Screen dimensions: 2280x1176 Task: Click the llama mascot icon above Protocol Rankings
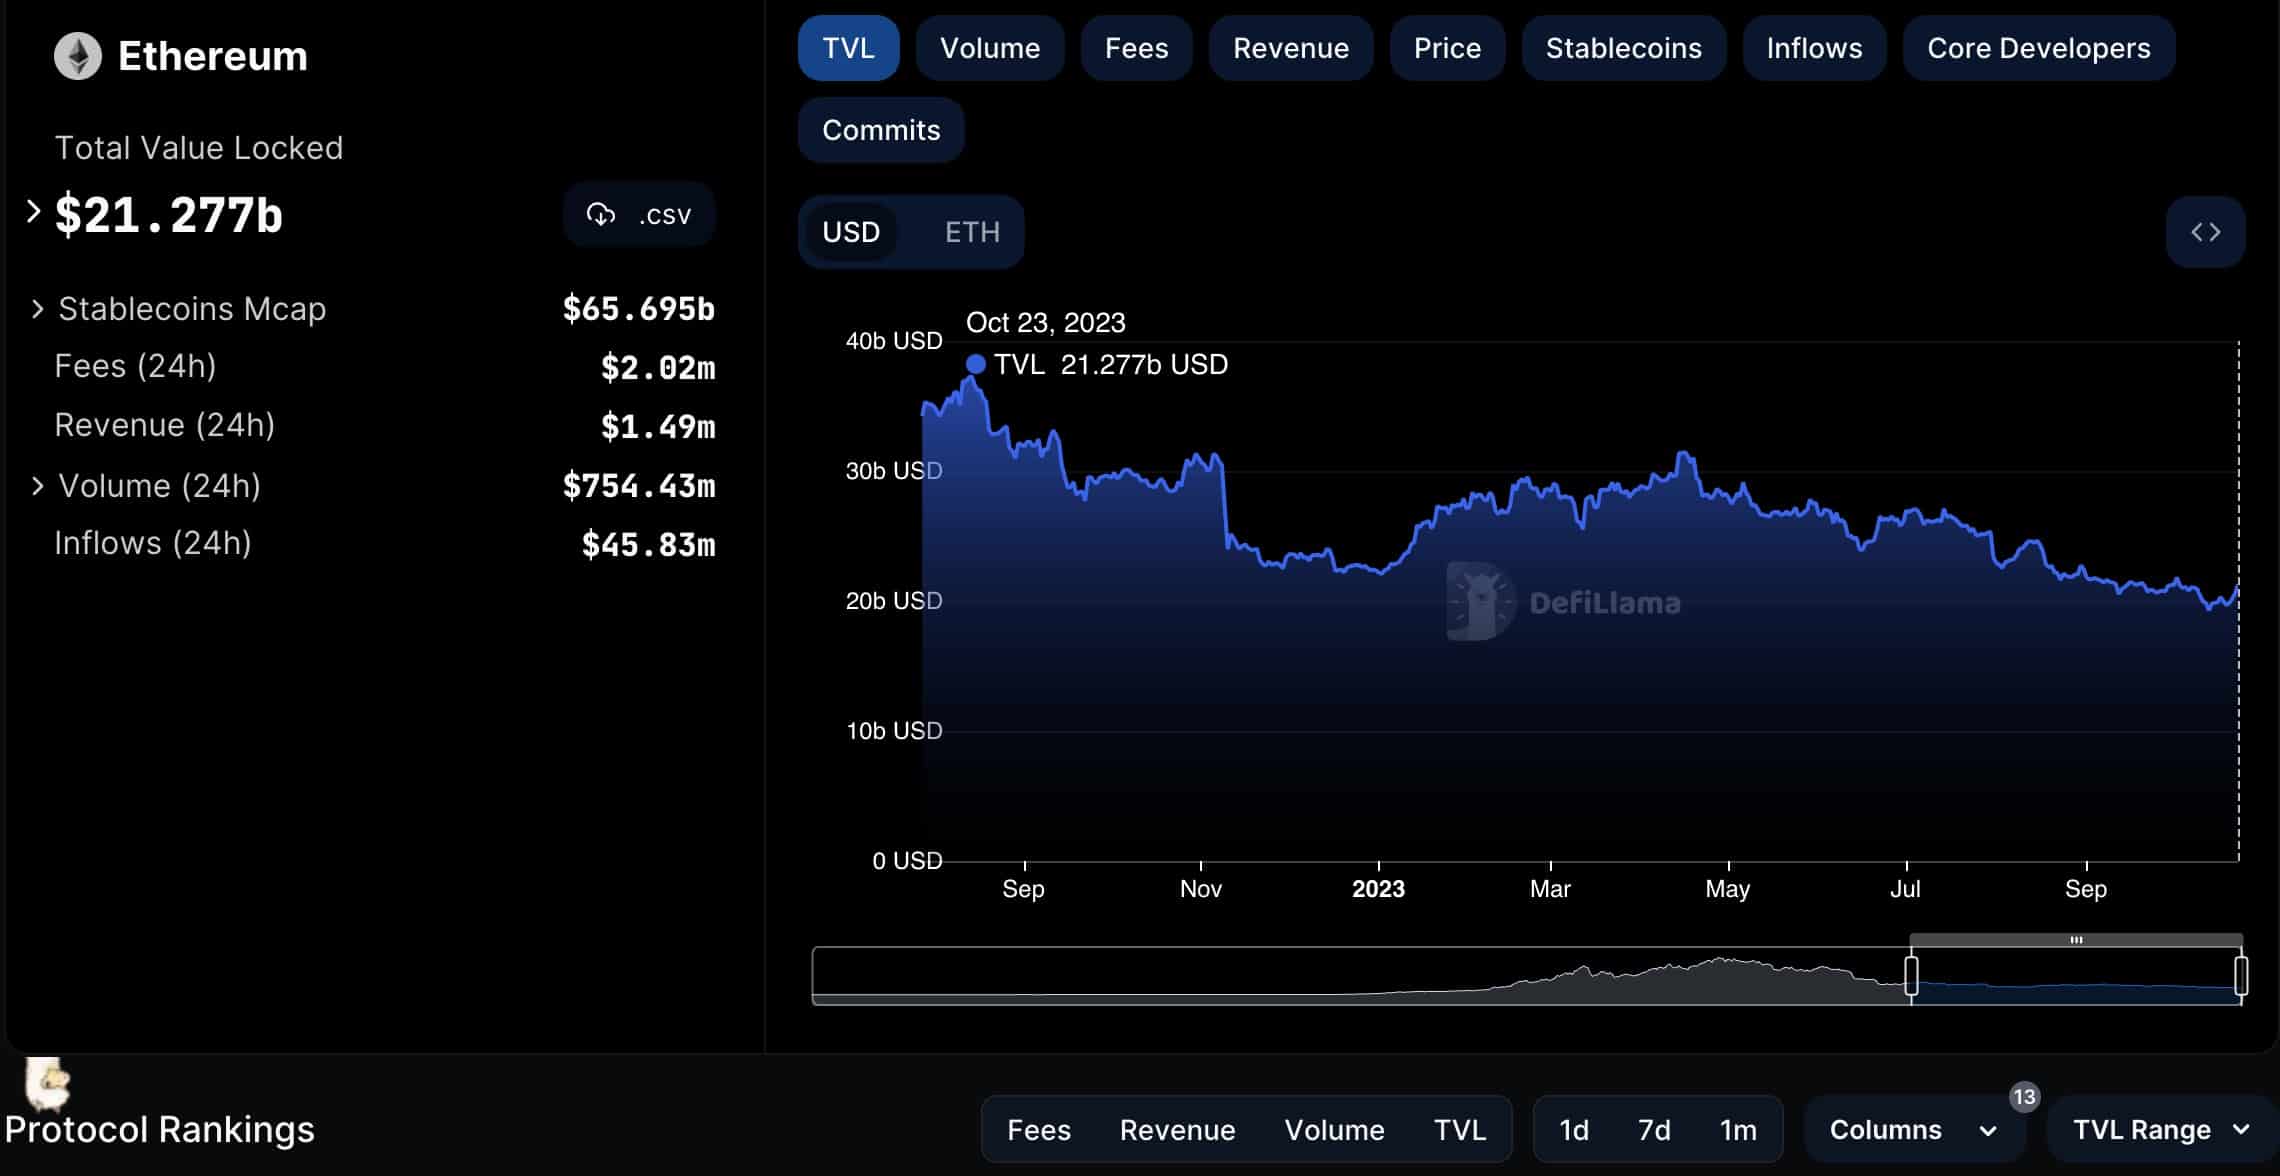(47, 1083)
